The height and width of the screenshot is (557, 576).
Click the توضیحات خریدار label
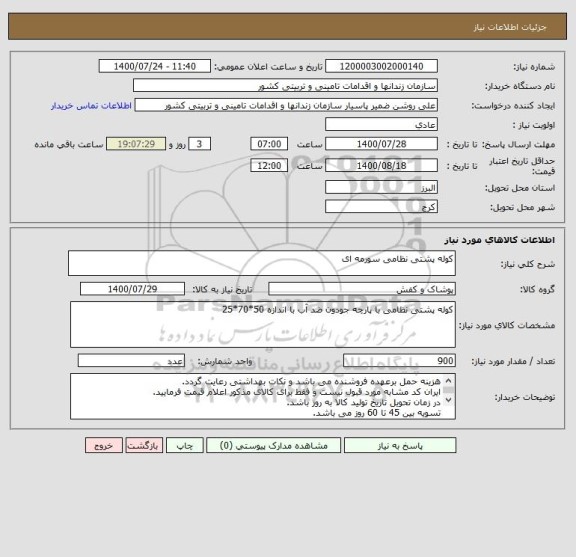pos(525,397)
